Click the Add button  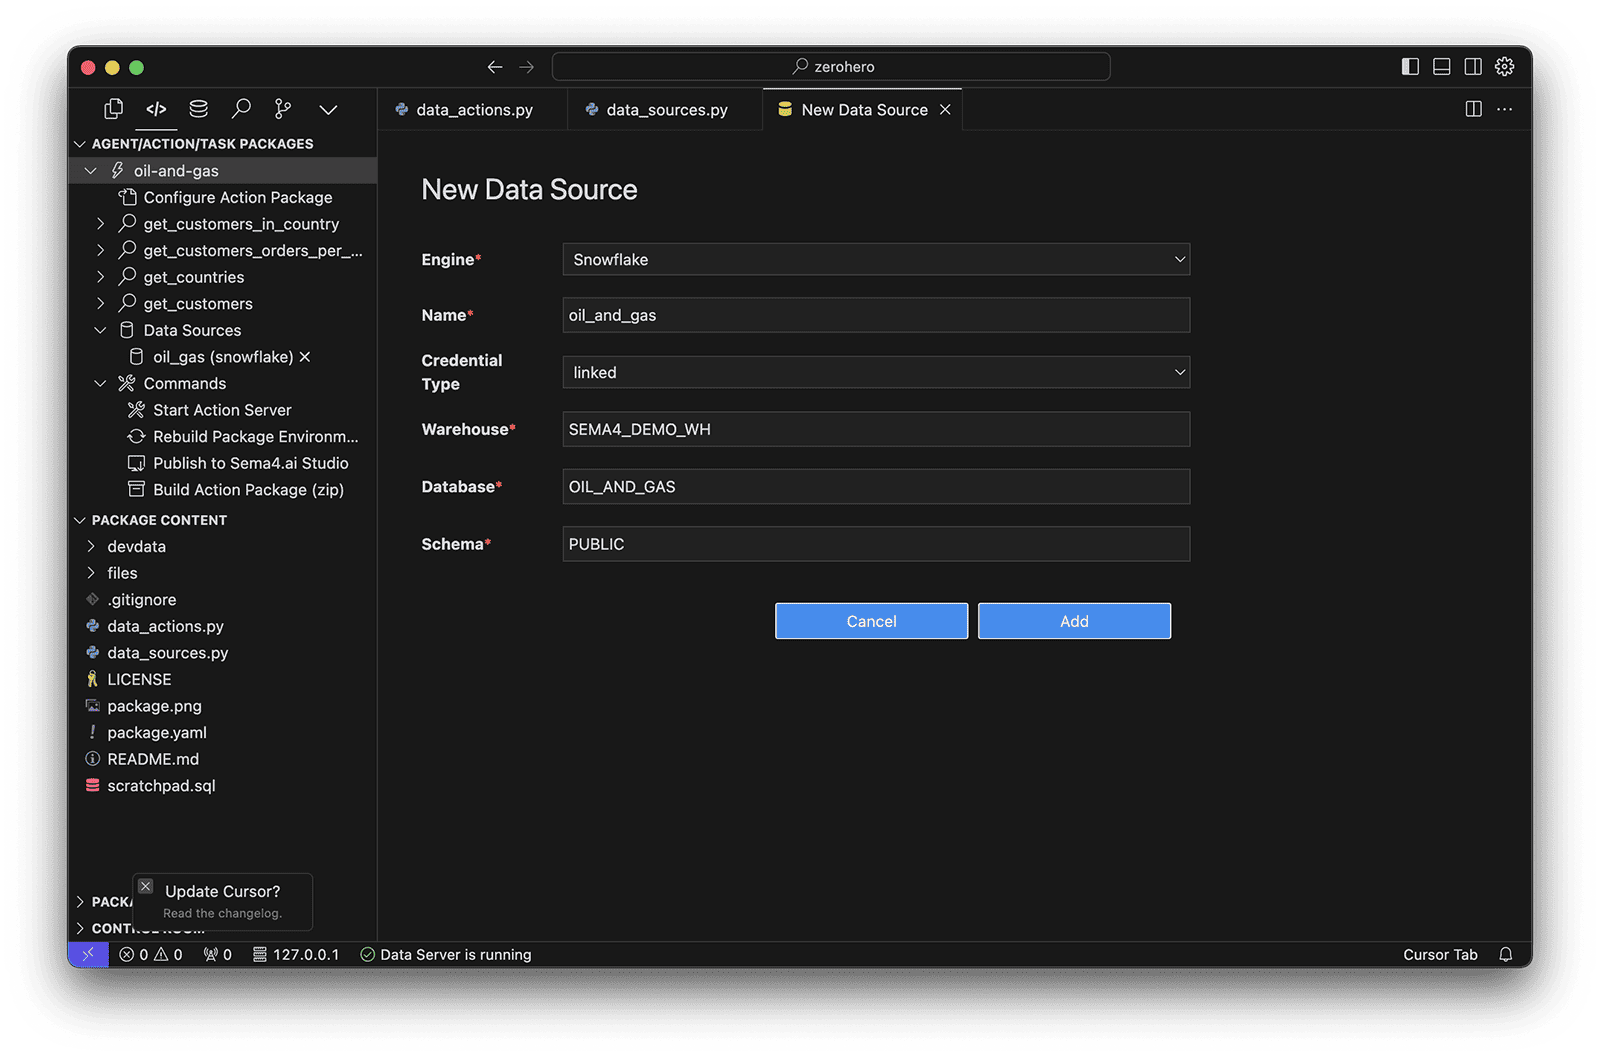pyautogui.click(x=1073, y=620)
